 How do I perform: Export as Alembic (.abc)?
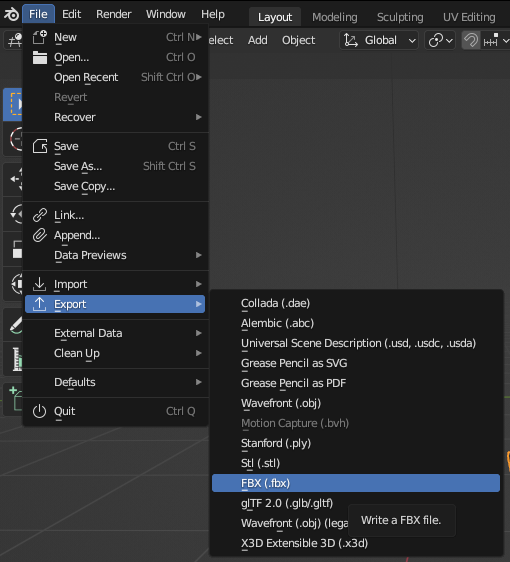[356, 323]
